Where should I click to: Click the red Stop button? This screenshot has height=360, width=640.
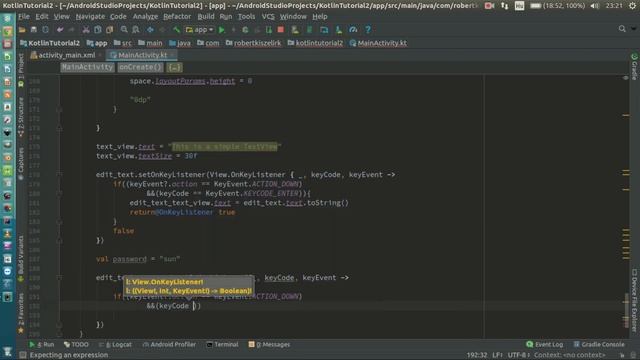pos(281,30)
